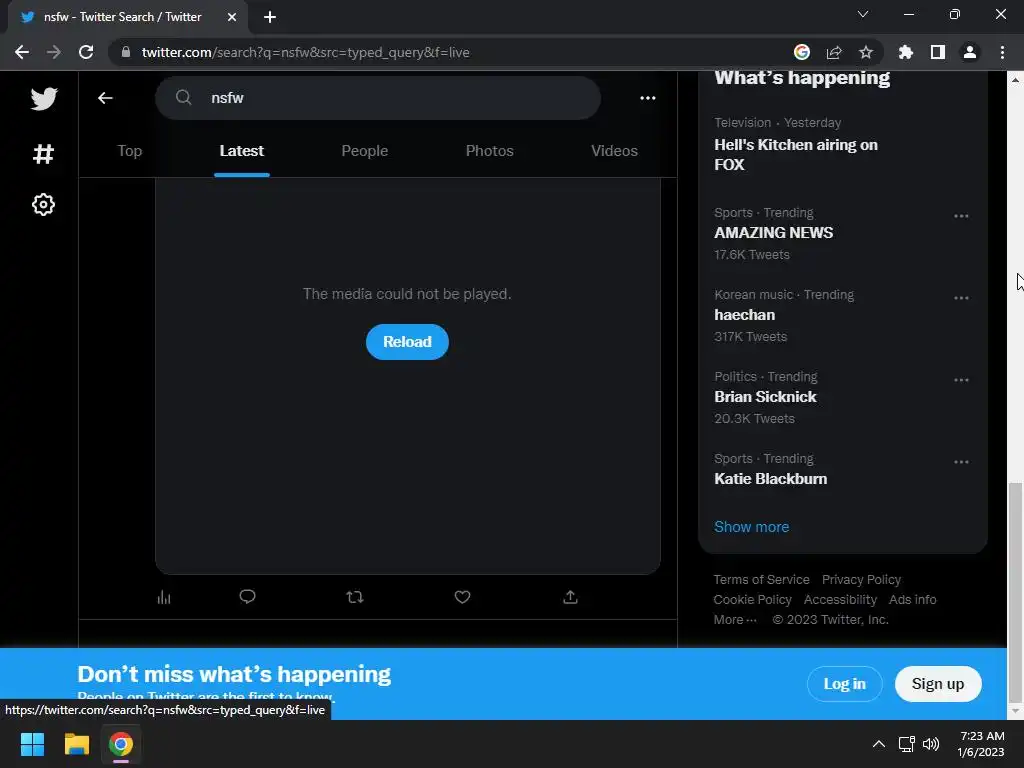Click the Google icon in address bar
The image size is (1024, 768).
pyautogui.click(x=801, y=52)
